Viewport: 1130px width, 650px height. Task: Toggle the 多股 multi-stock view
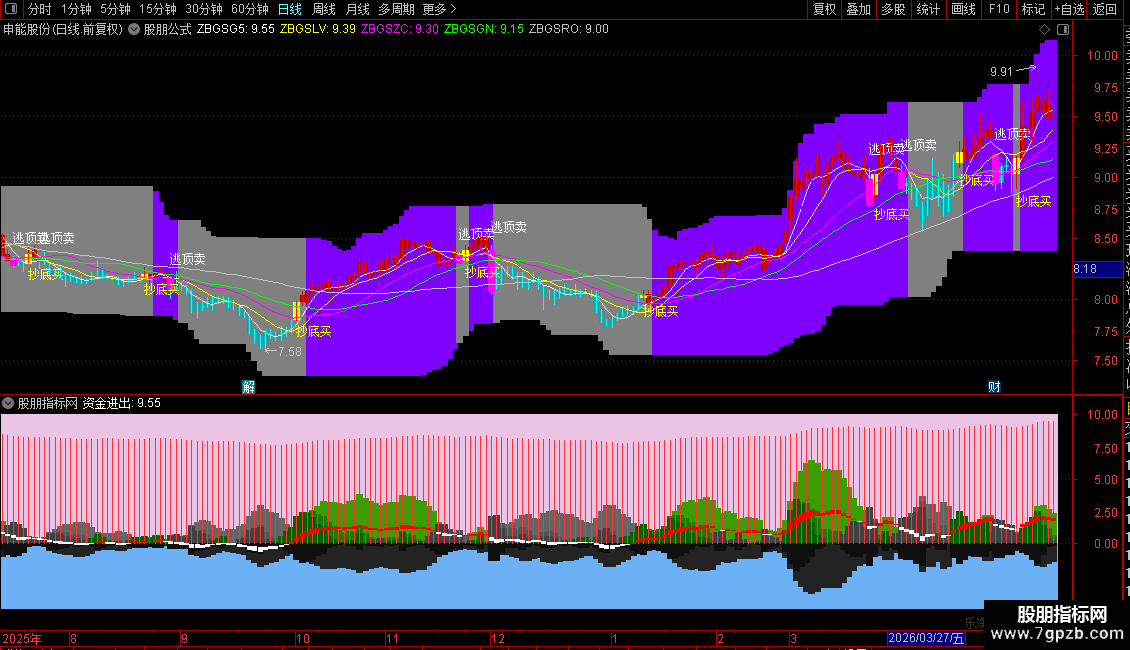point(894,9)
